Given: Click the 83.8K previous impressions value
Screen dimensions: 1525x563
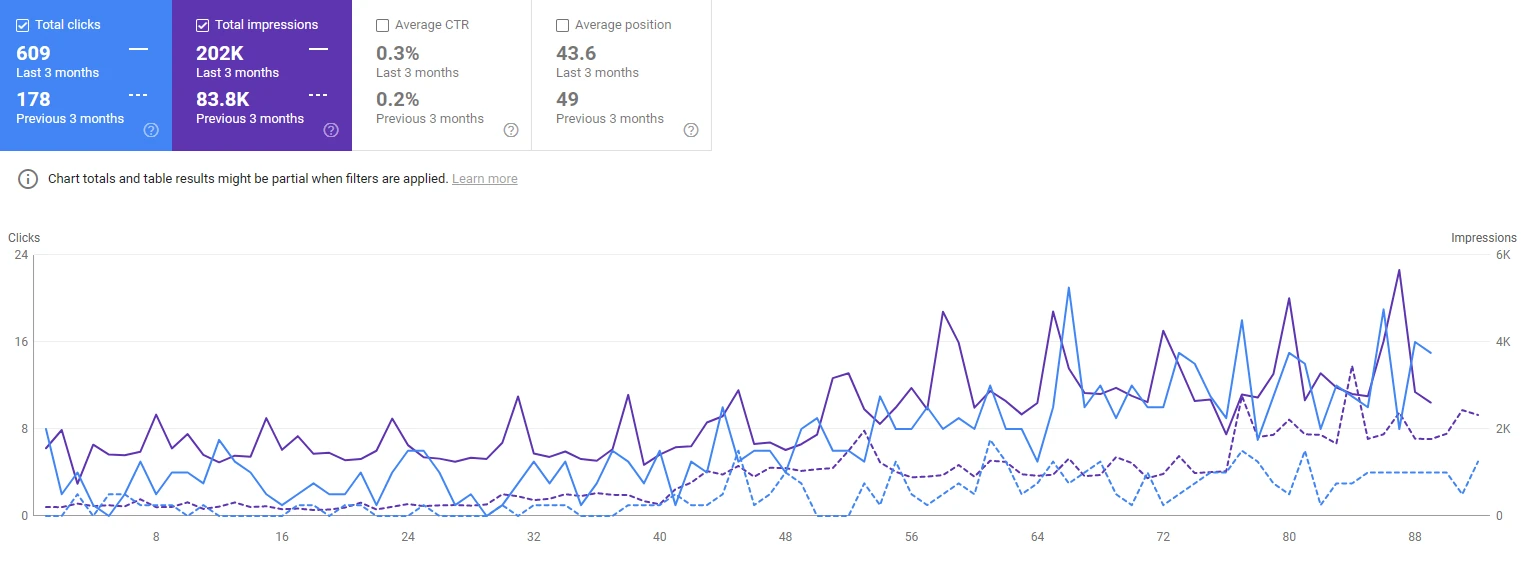Looking at the screenshot, I should coord(223,99).
